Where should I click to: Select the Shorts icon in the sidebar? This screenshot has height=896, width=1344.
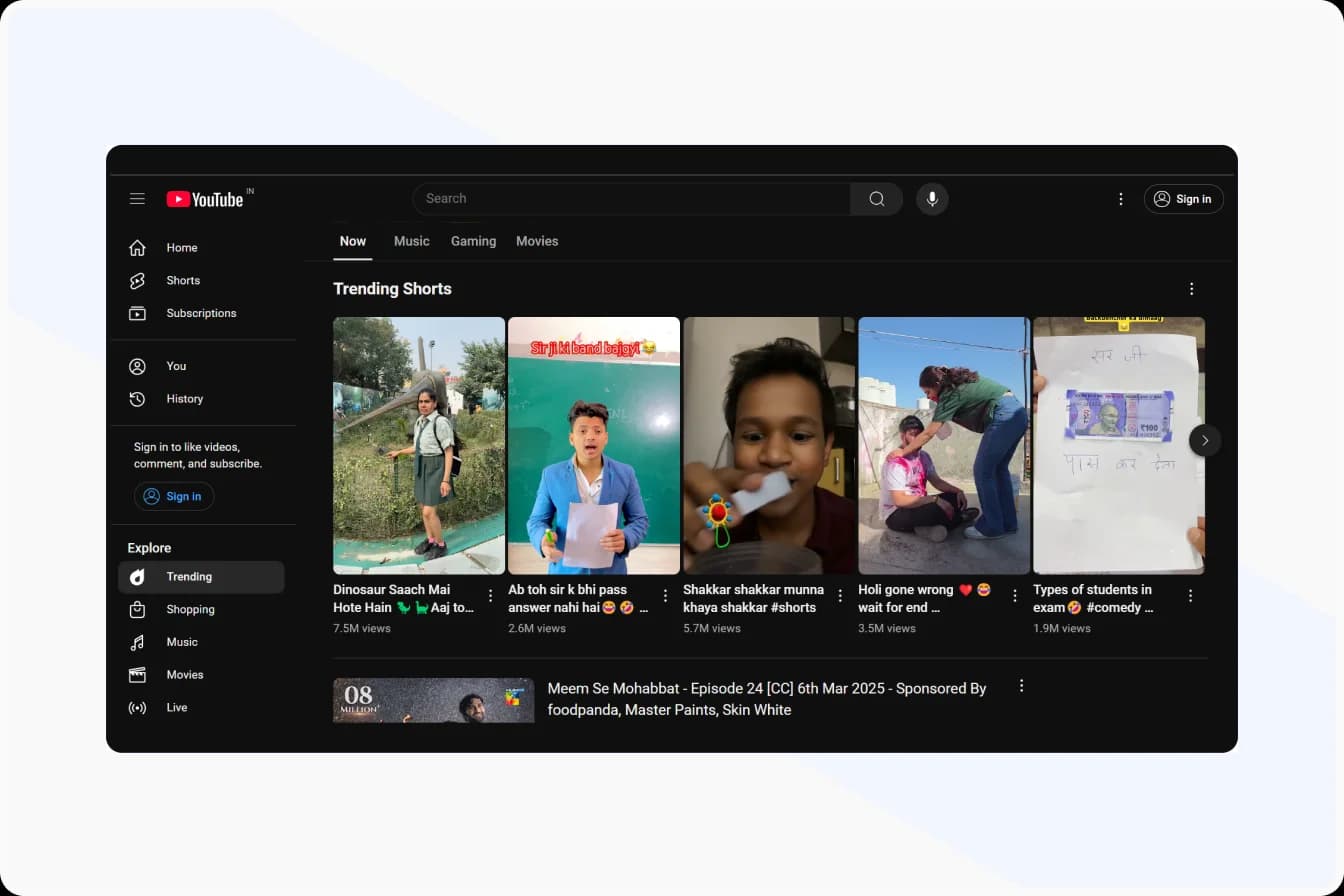(137, 280)
